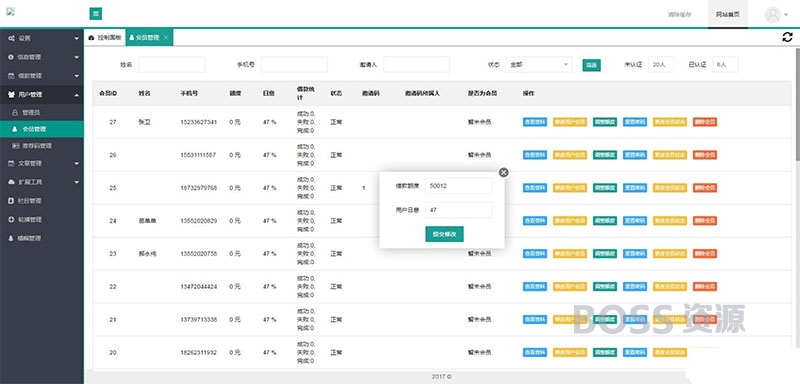800x384 pixels.
Task: Click the calendar icon beside 借款管理
Action: pyautogui.click(x=11, y=76)
